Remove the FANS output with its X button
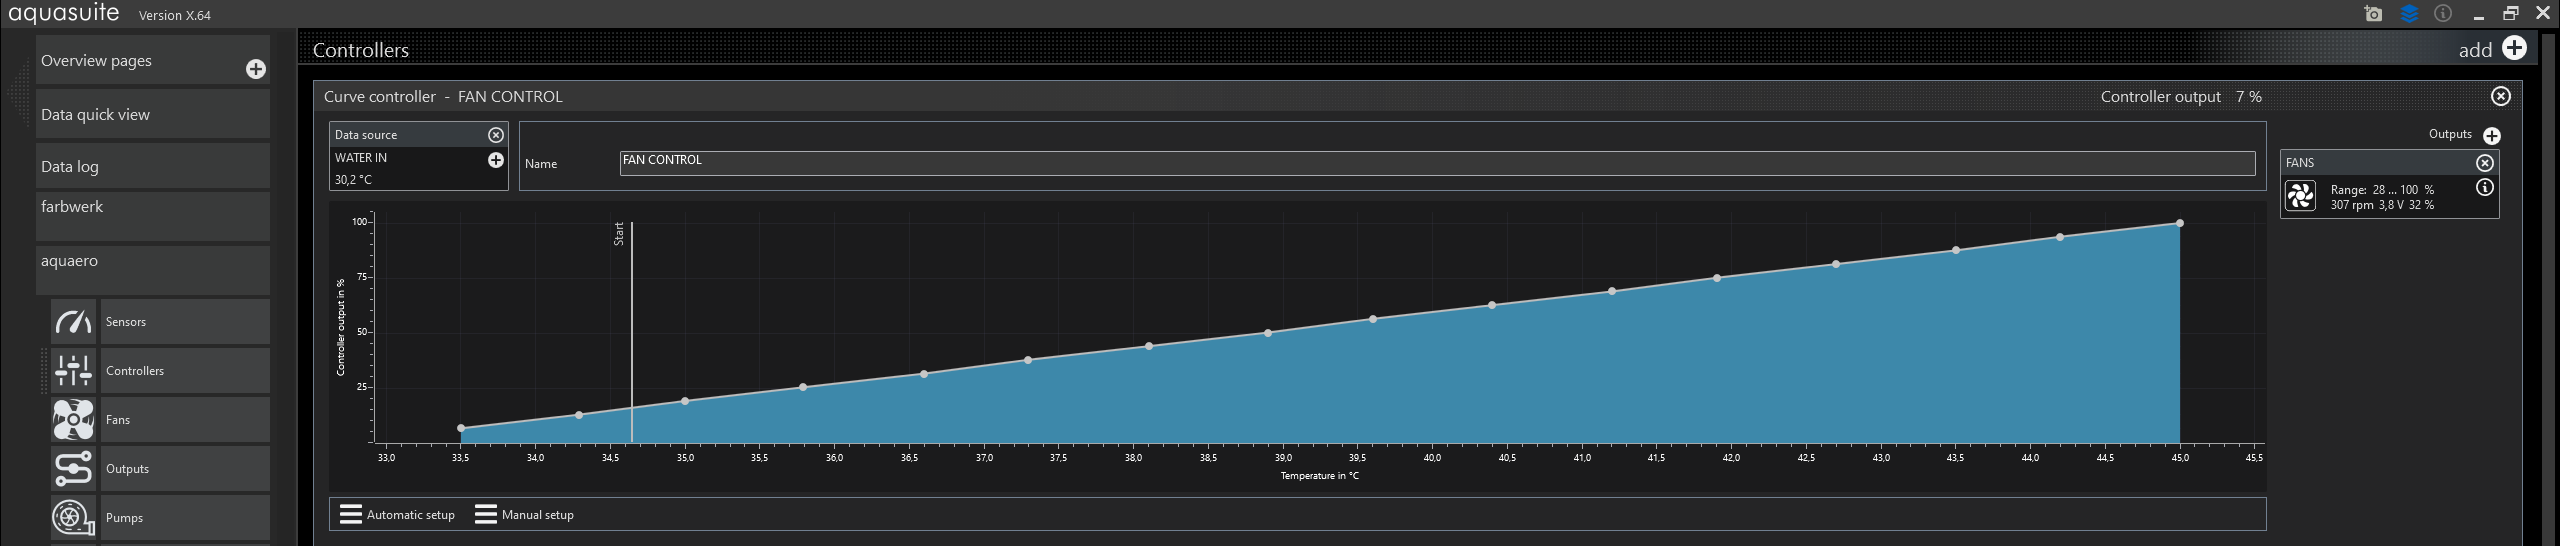The height and width of the screenshot is (546, 2560). [2485, 163]
